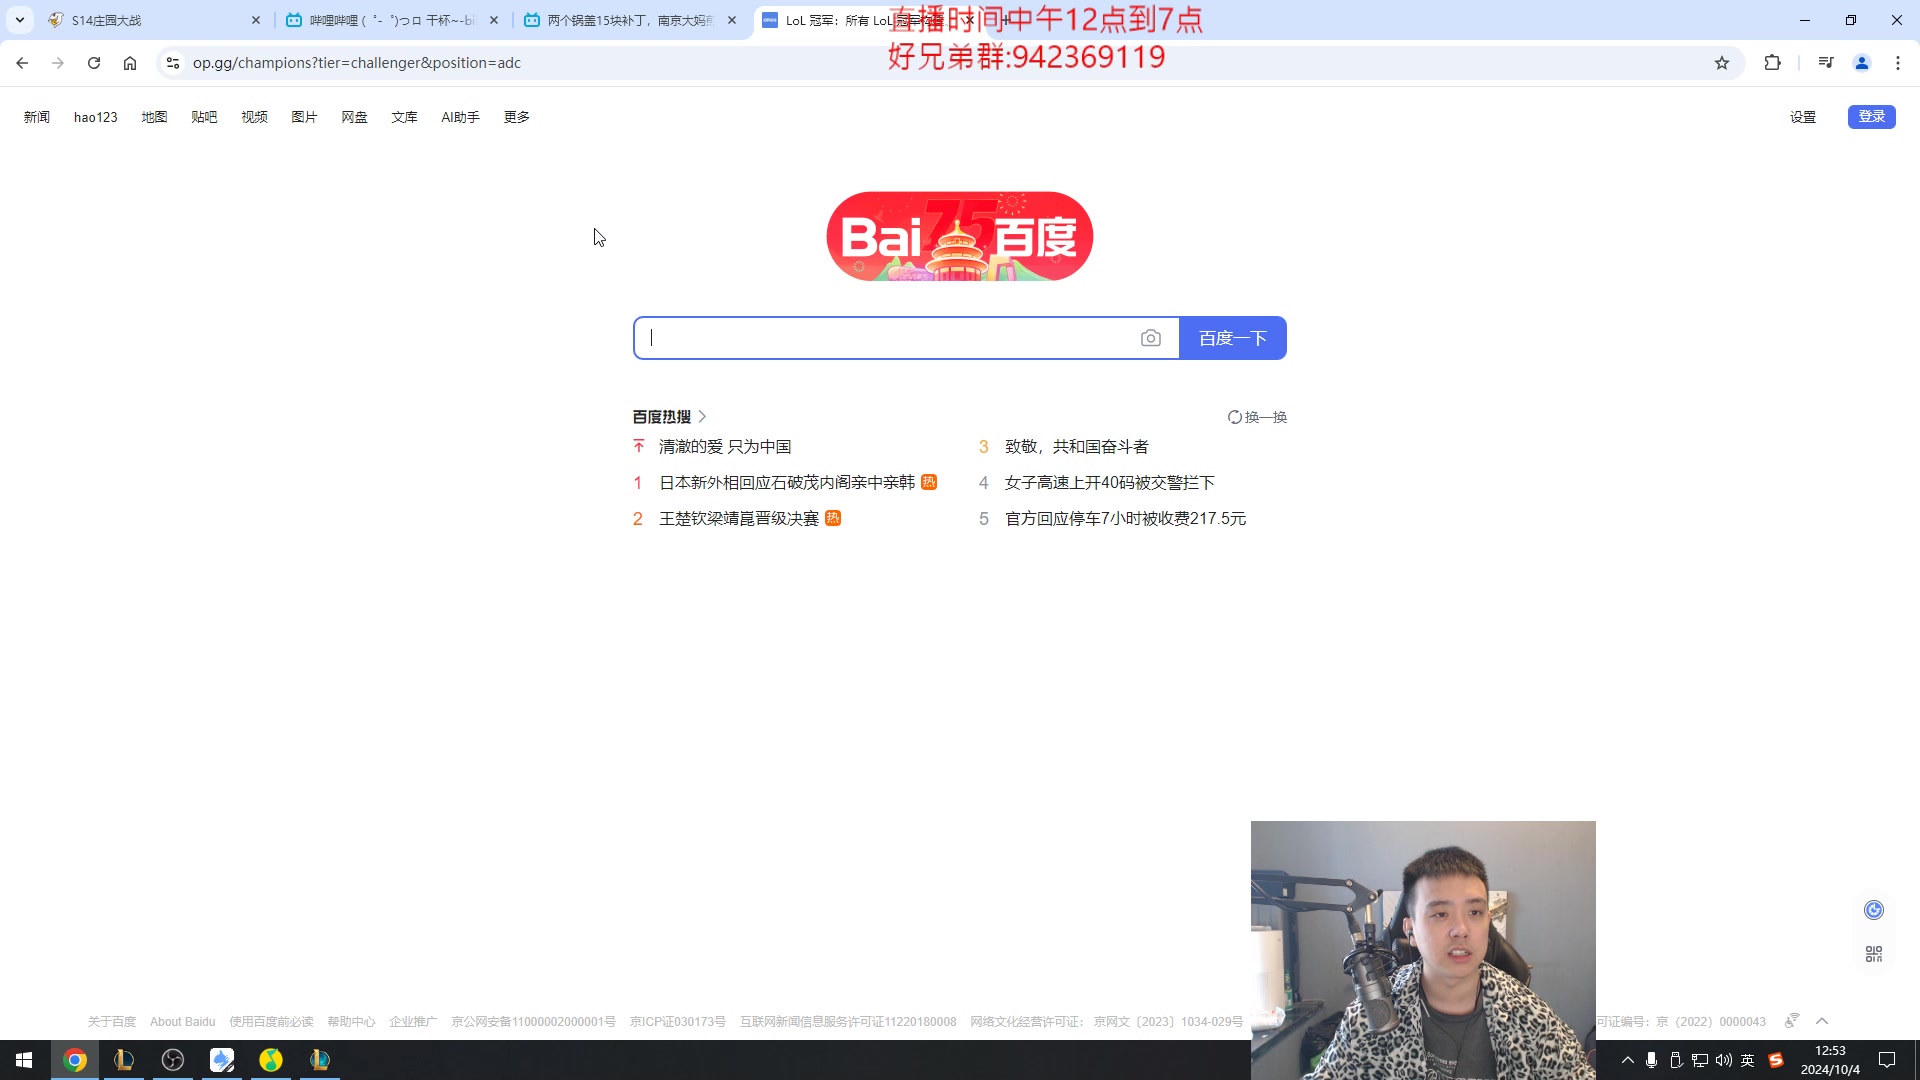
Task: Expand the tab search dropdown
Action: pos(20,20)
